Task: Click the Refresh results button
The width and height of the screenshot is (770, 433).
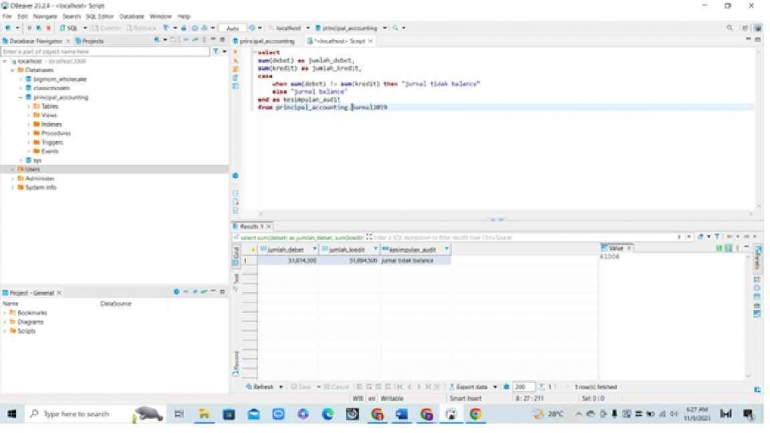Action: click(x=260, y=387)
